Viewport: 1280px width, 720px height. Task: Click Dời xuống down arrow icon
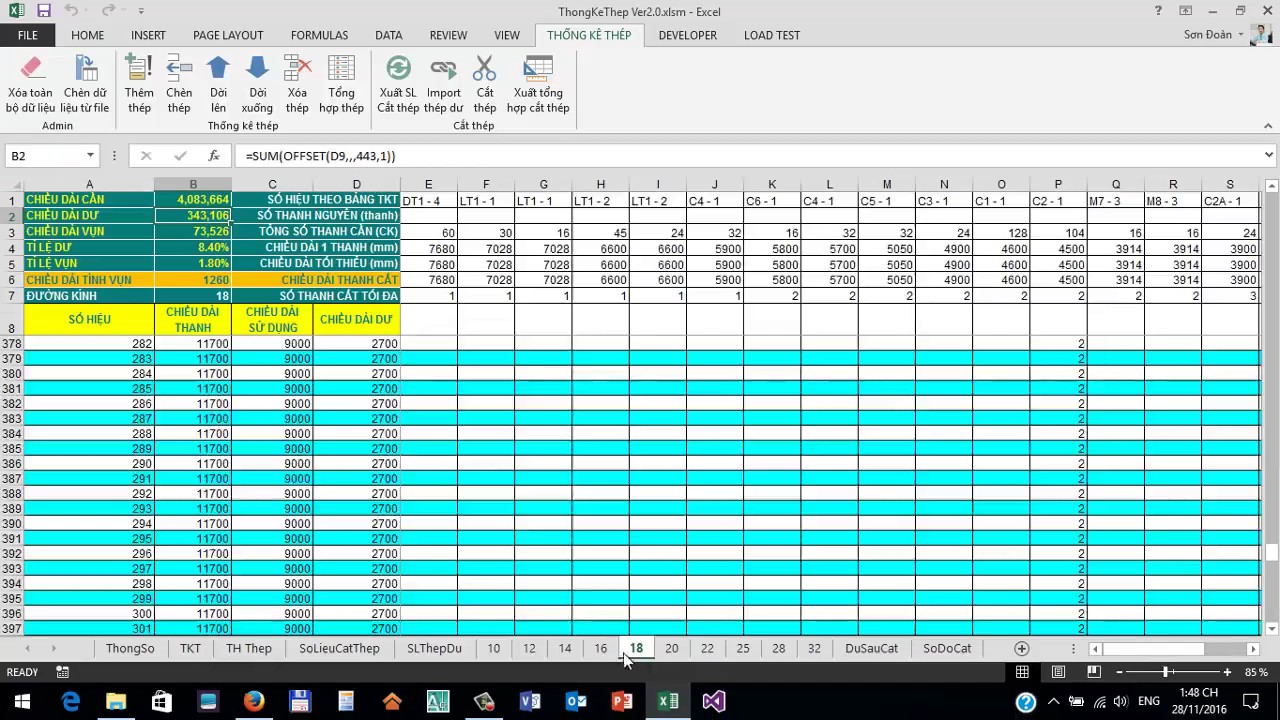257,68
